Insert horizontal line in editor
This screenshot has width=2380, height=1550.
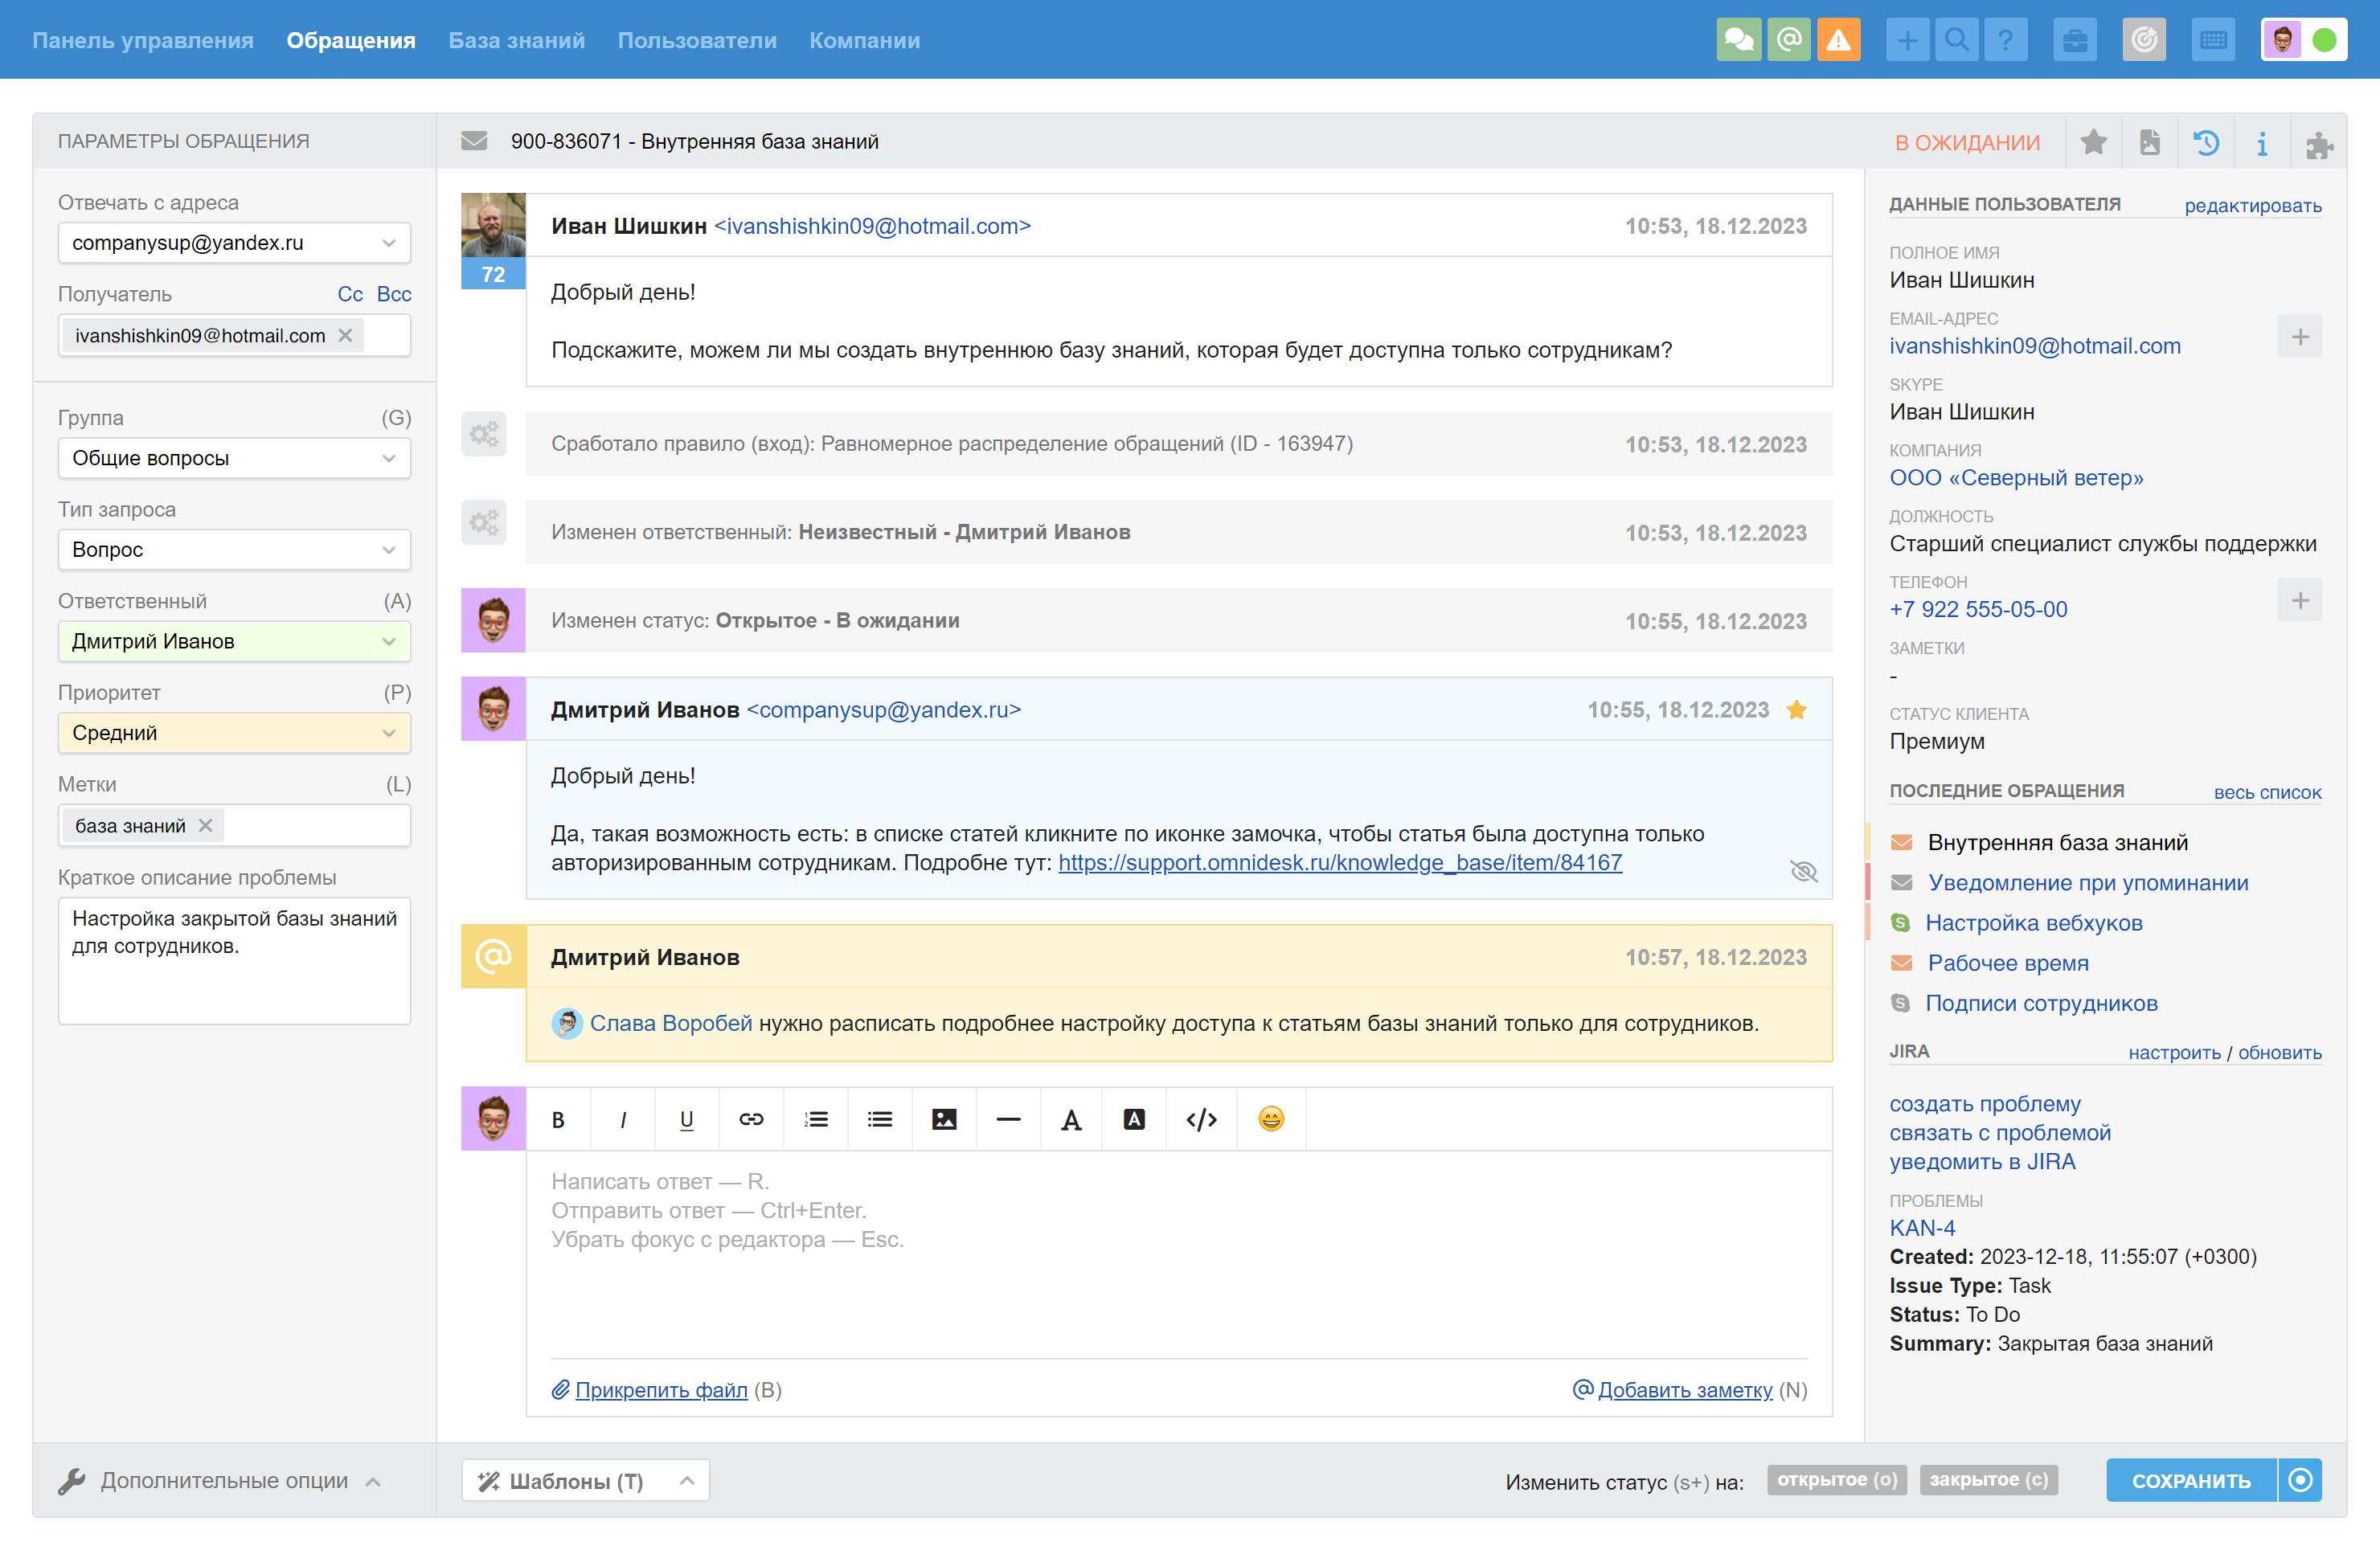pyautogui.click(x=1008, y=1119)
